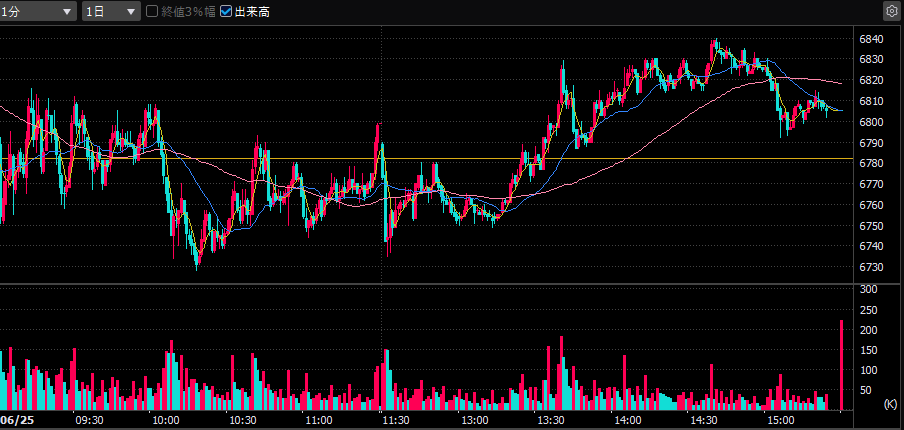This screenshot has height=430, width=904.
Task: Click the 250 volume axis label
Action: click(x=869, y=310)
